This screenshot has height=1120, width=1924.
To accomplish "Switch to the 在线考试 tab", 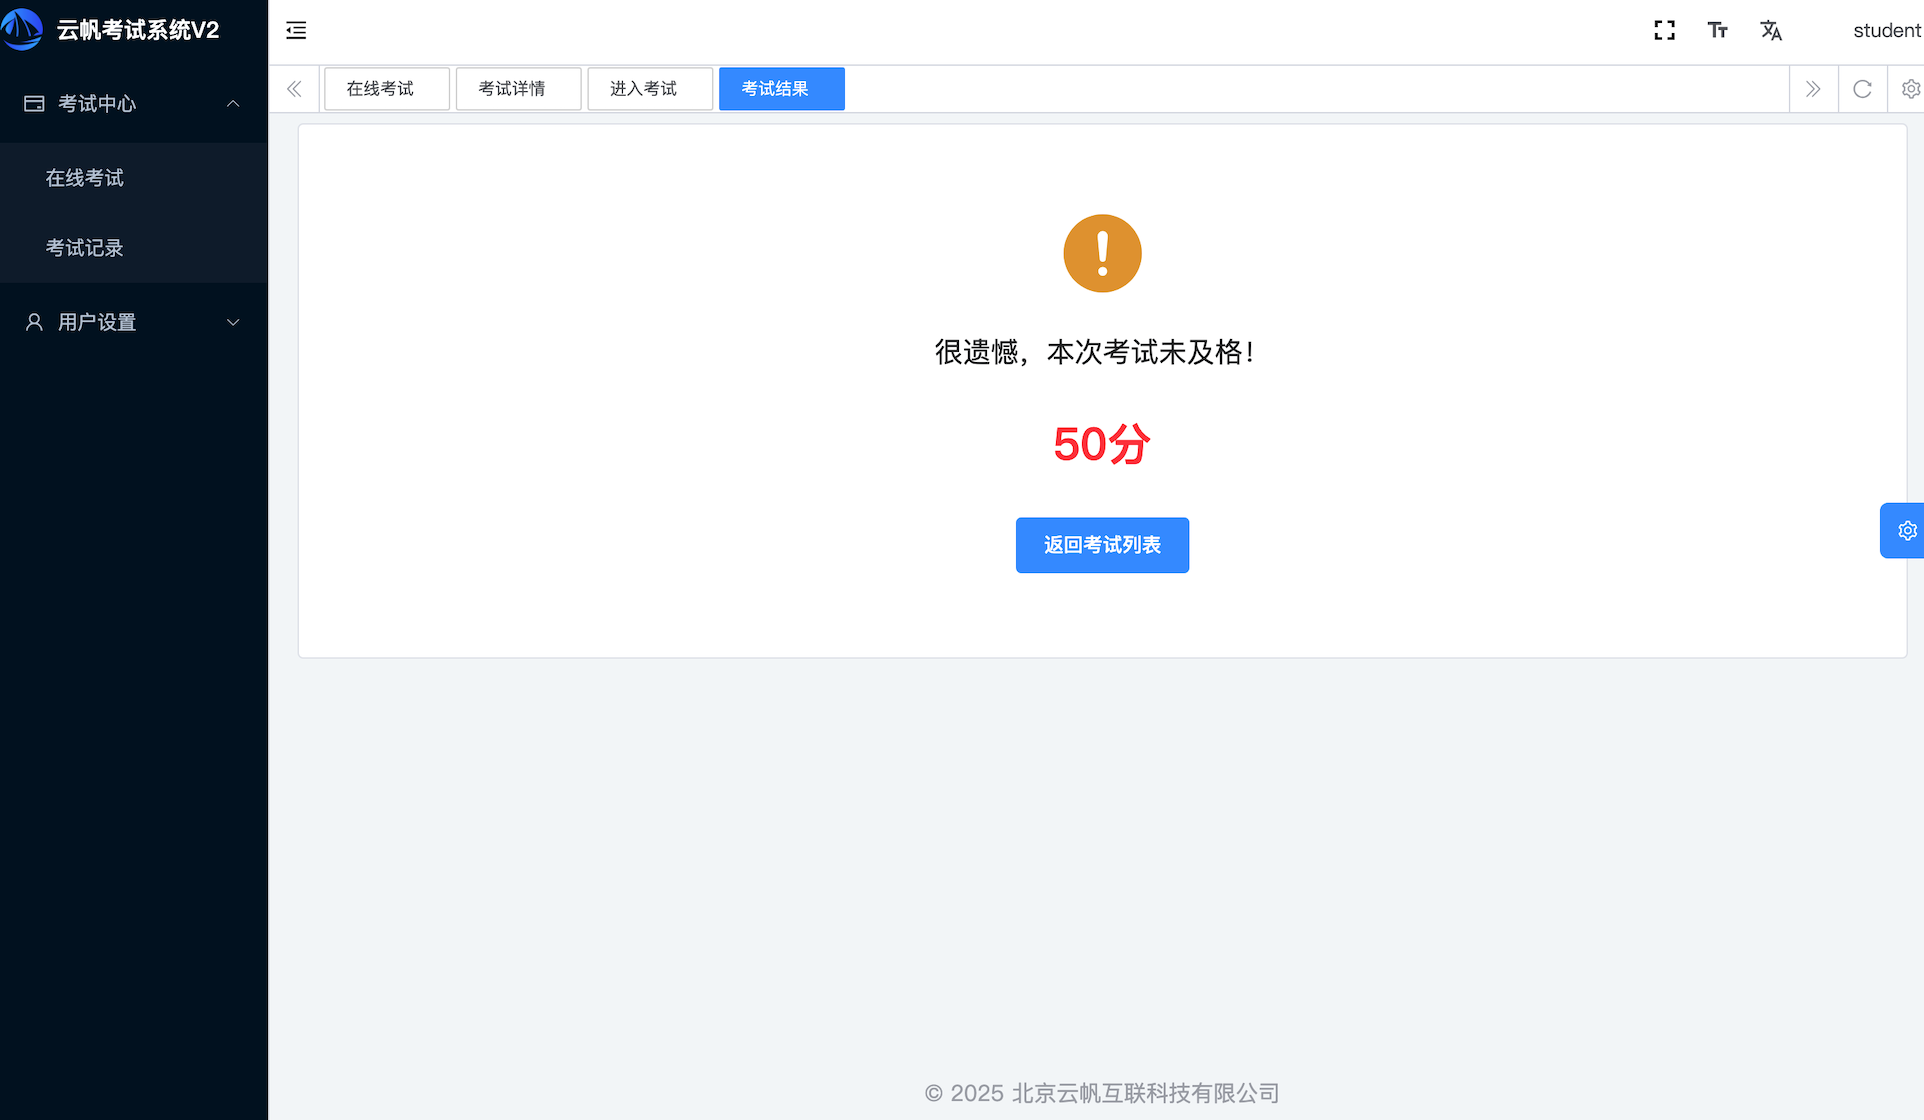I will click(386, 88).
